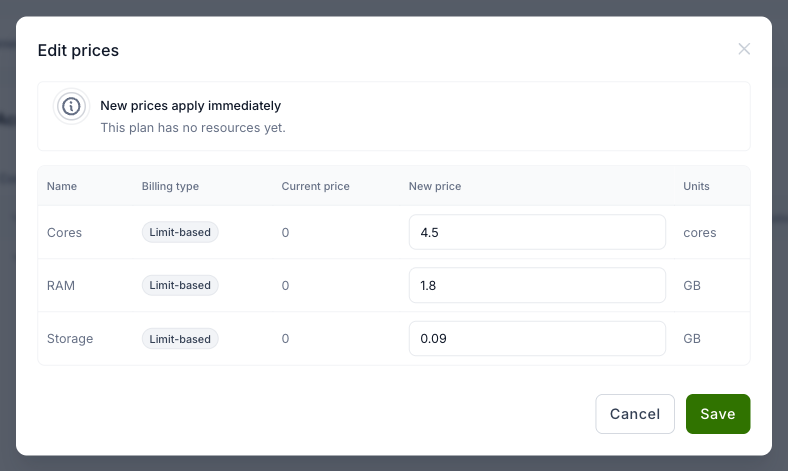The image size is (788, 471).
Task: Click current price 0 for Storage
Action: 285,339
